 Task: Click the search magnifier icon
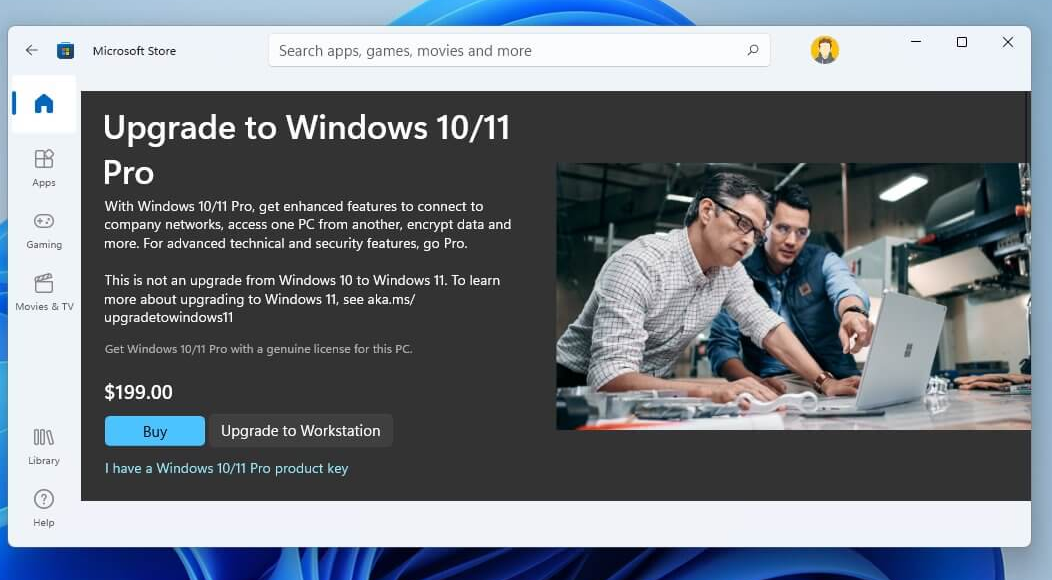(x=752, y=50)
